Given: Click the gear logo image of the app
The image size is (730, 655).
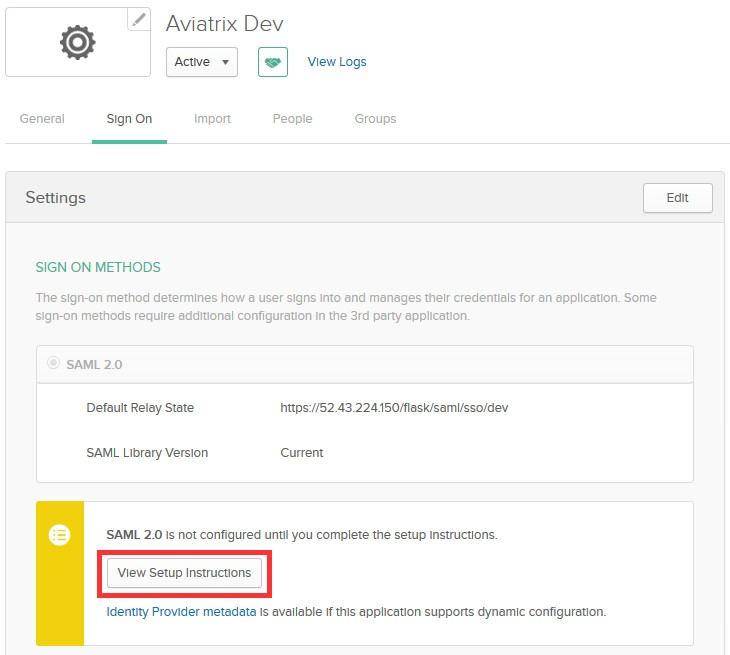Looking at the screenshot, I should (x=78, y=41).
